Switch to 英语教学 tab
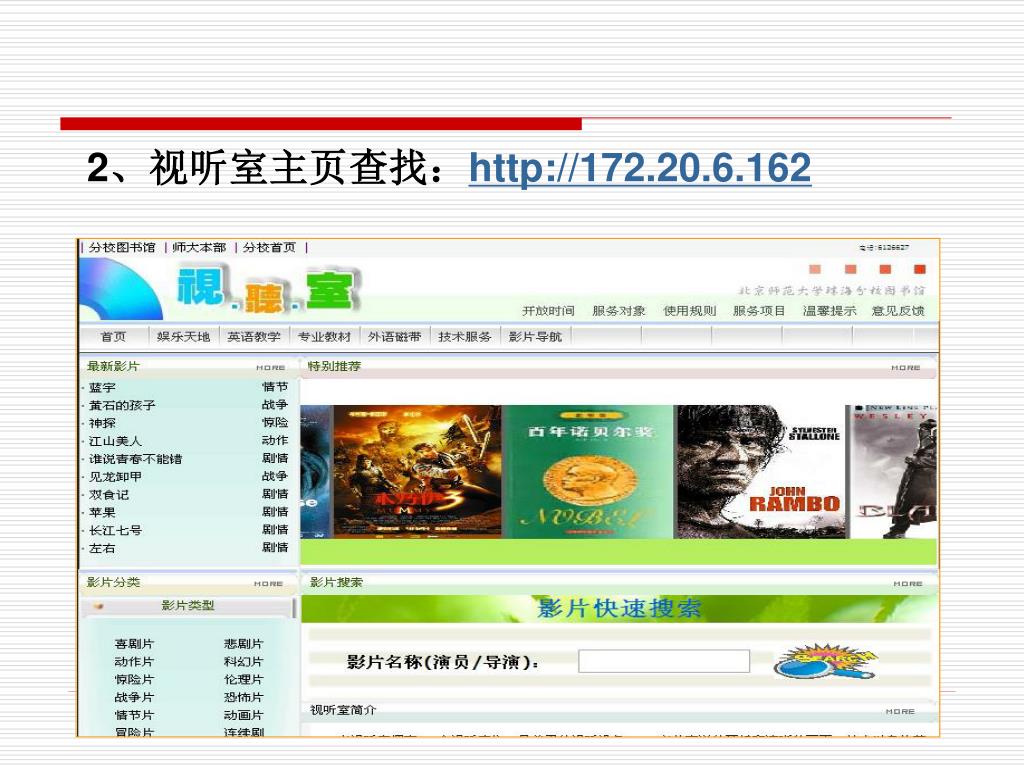Viewport: 1024px width, 768px height. (x=253, y=336)
